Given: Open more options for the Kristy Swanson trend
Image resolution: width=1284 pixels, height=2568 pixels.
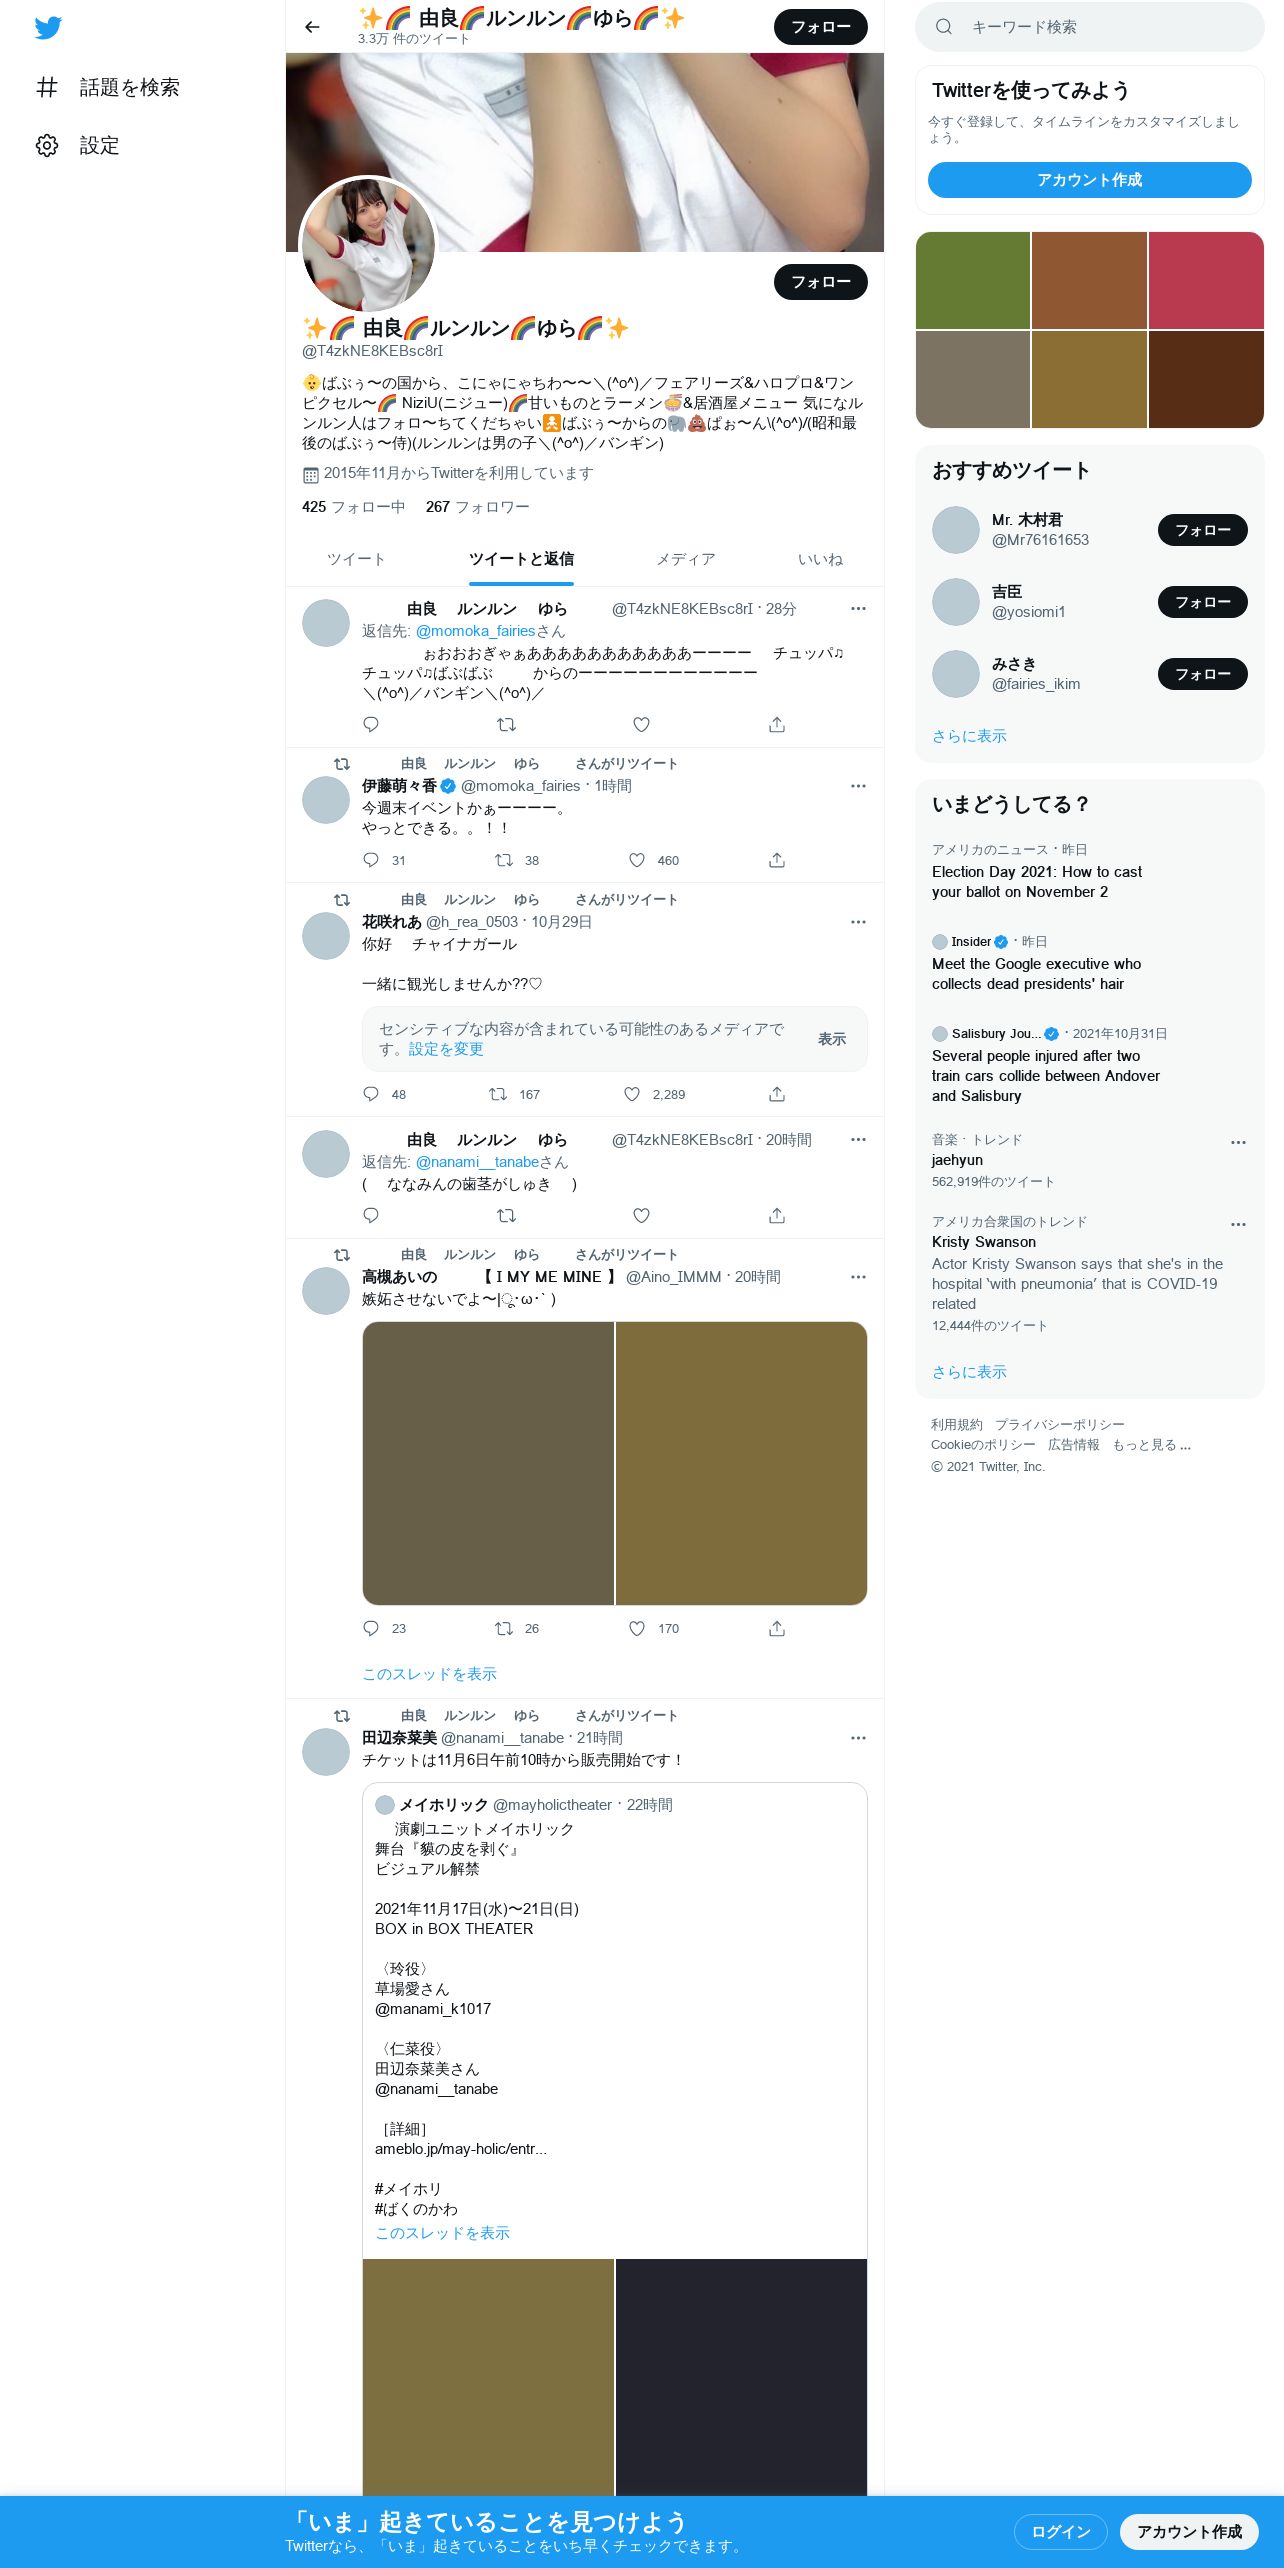Looking at the screenshot, I should point(1238,1224).
